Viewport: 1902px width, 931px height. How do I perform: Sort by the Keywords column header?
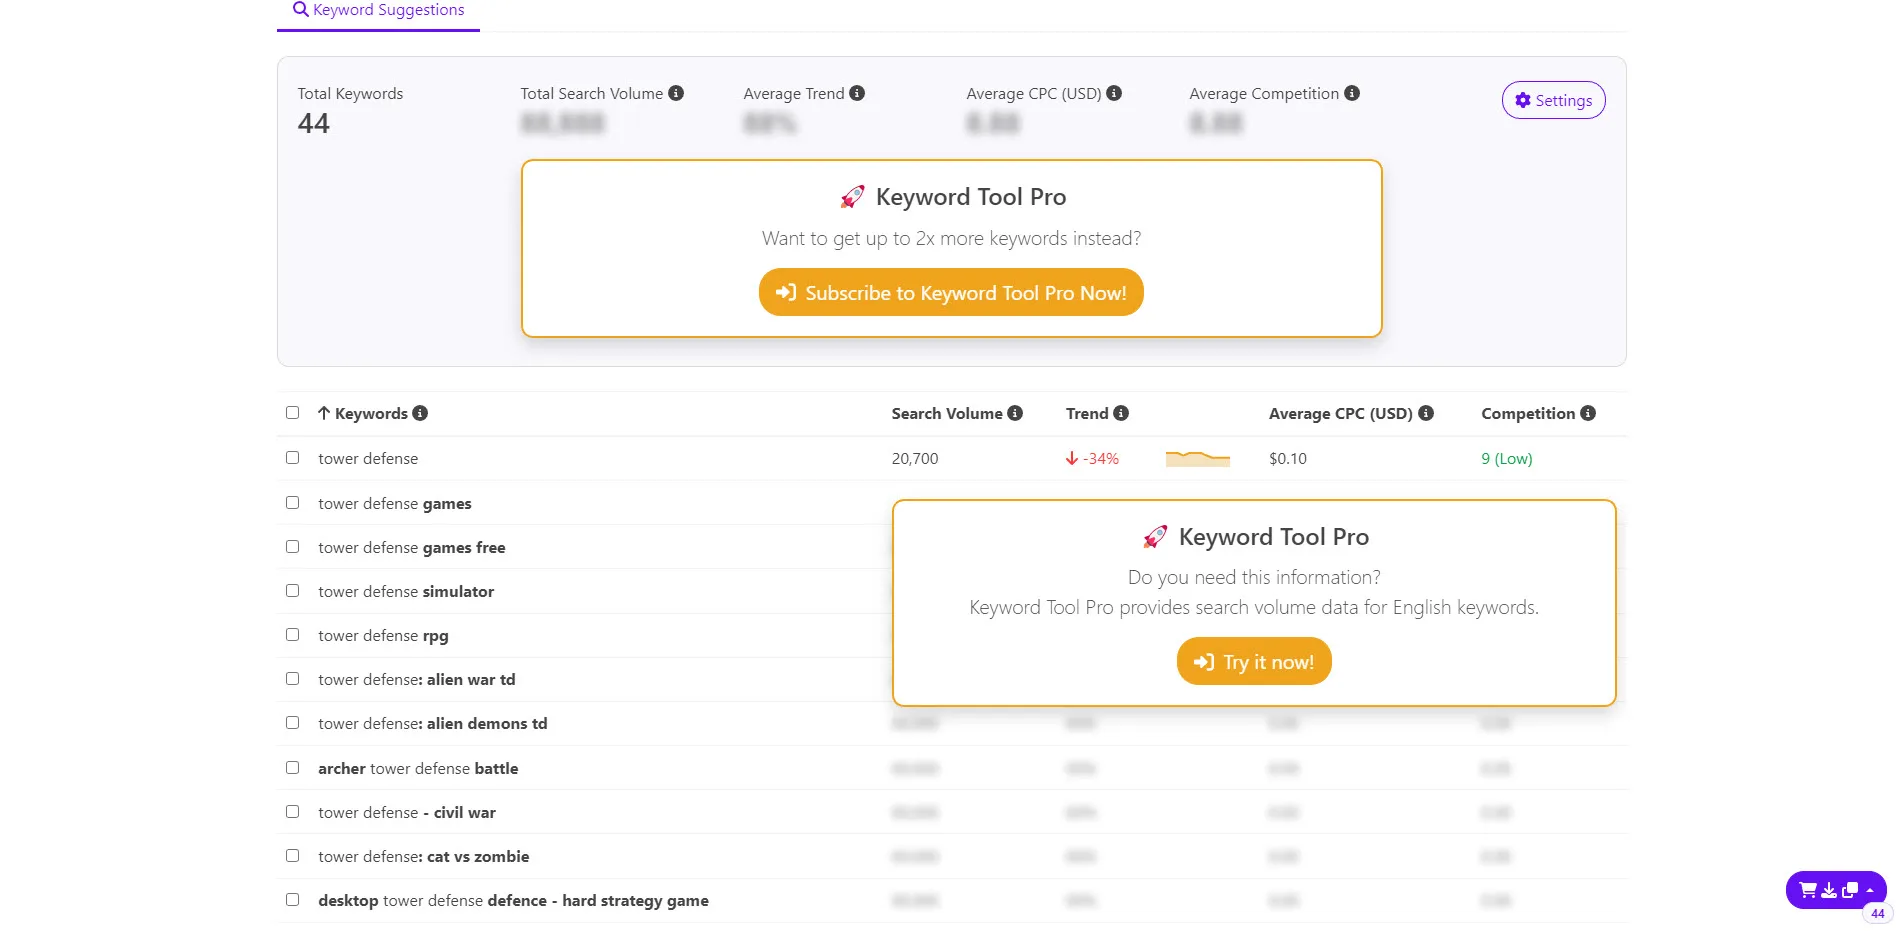click(x=370, y=414)
